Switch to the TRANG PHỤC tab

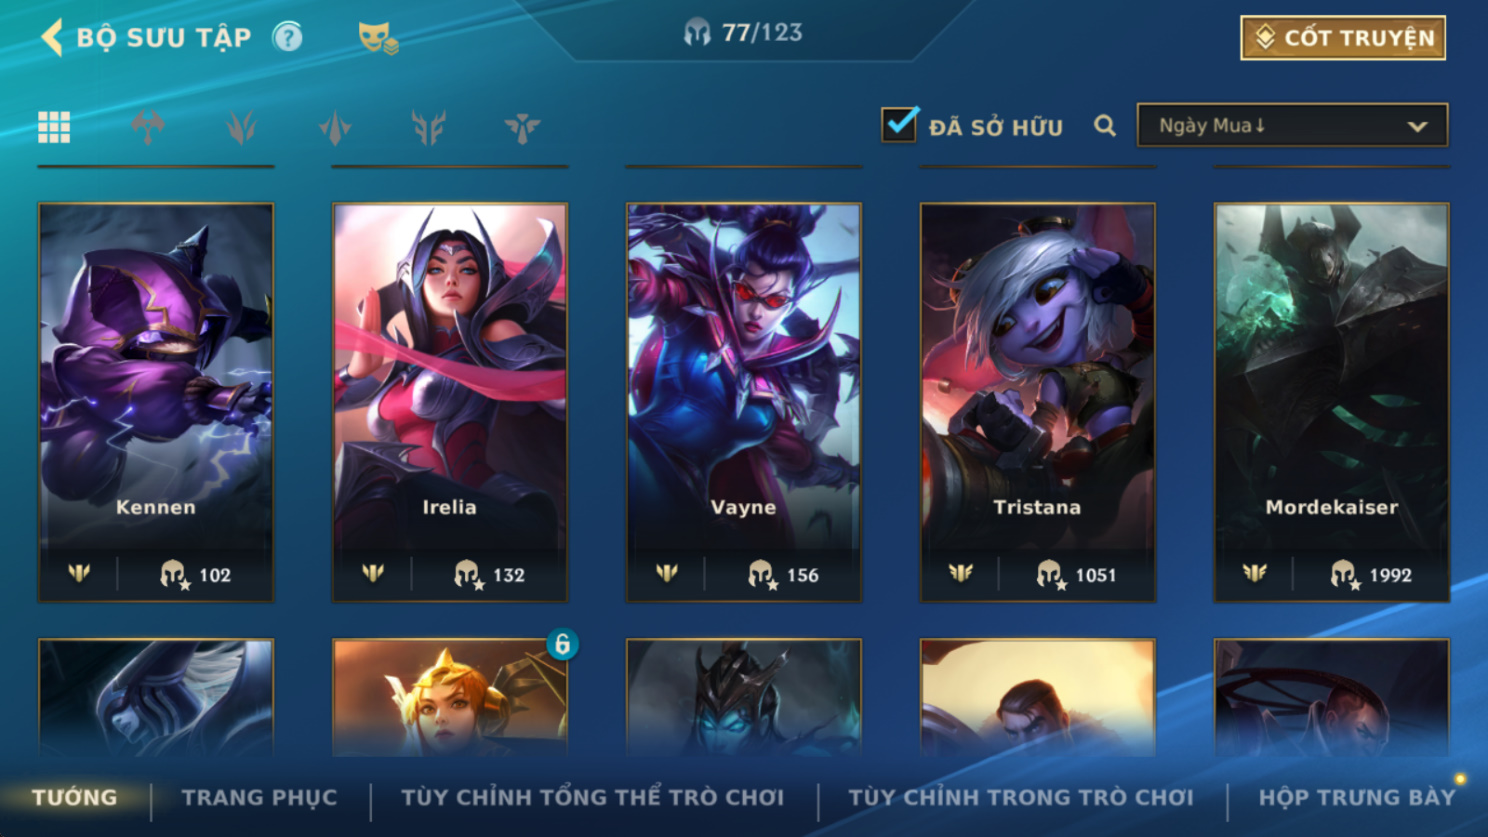pyautogui.click(x=259, y=797)
